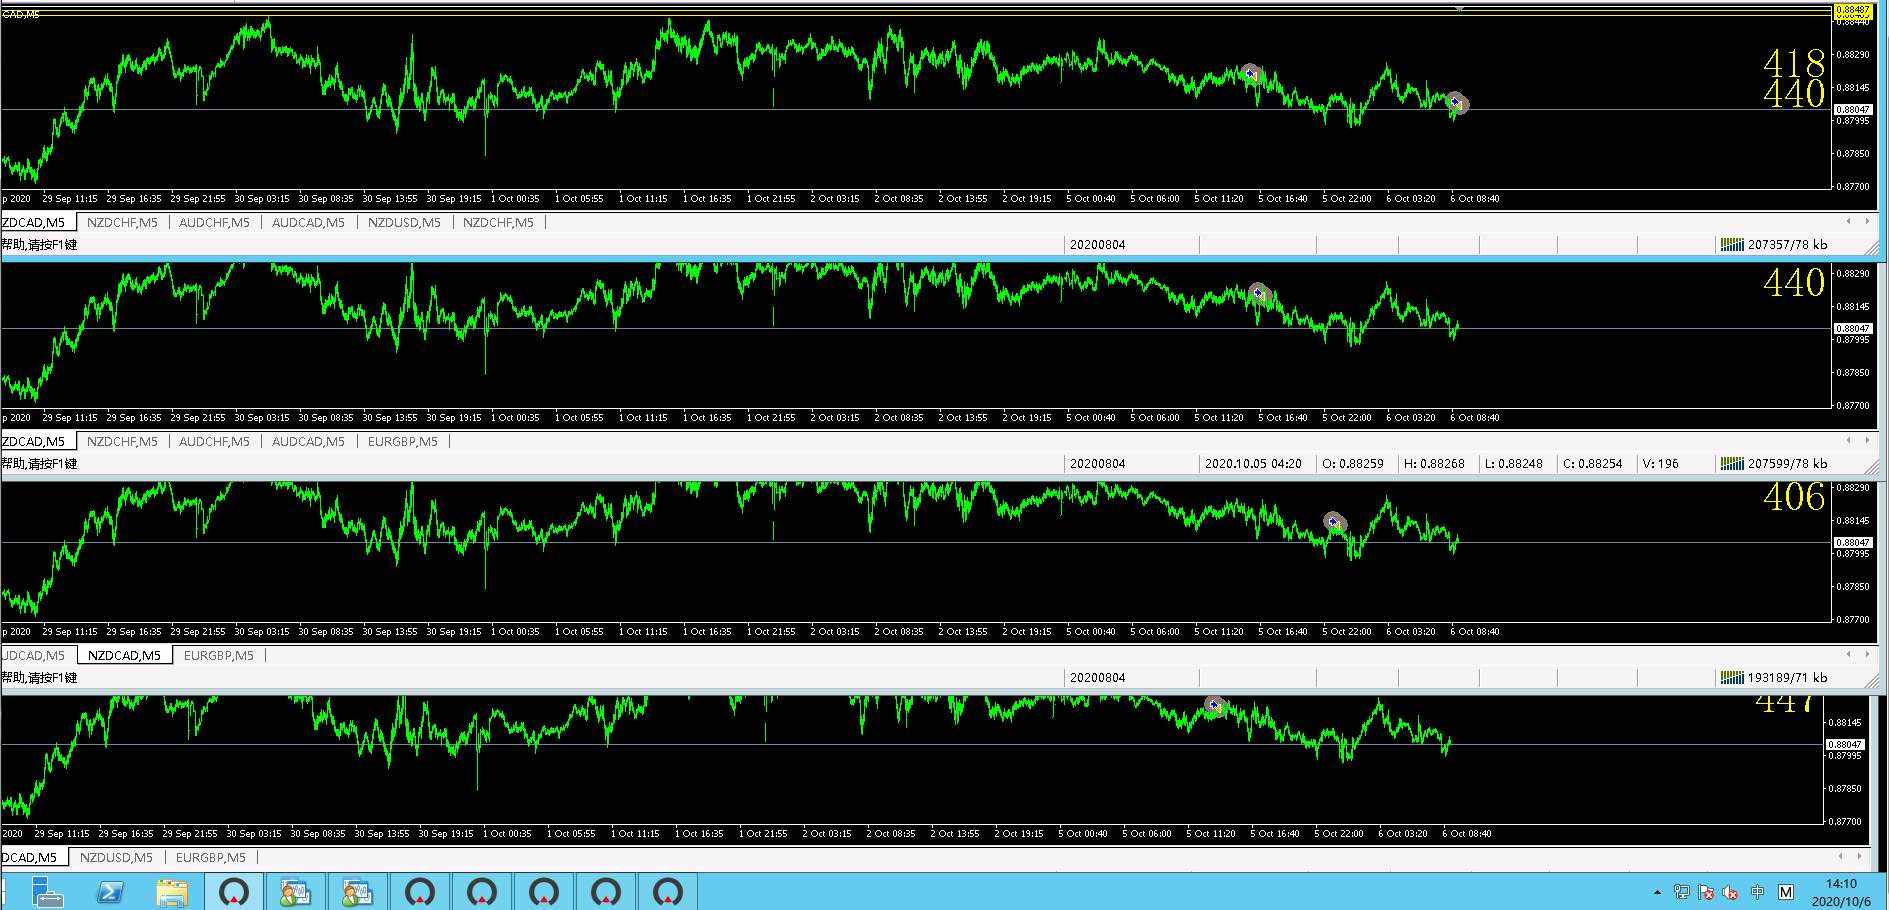Open NZDCHF,M5 tab in the second chart window
This screenshot has height=910, width=1889.
point(122,441)
